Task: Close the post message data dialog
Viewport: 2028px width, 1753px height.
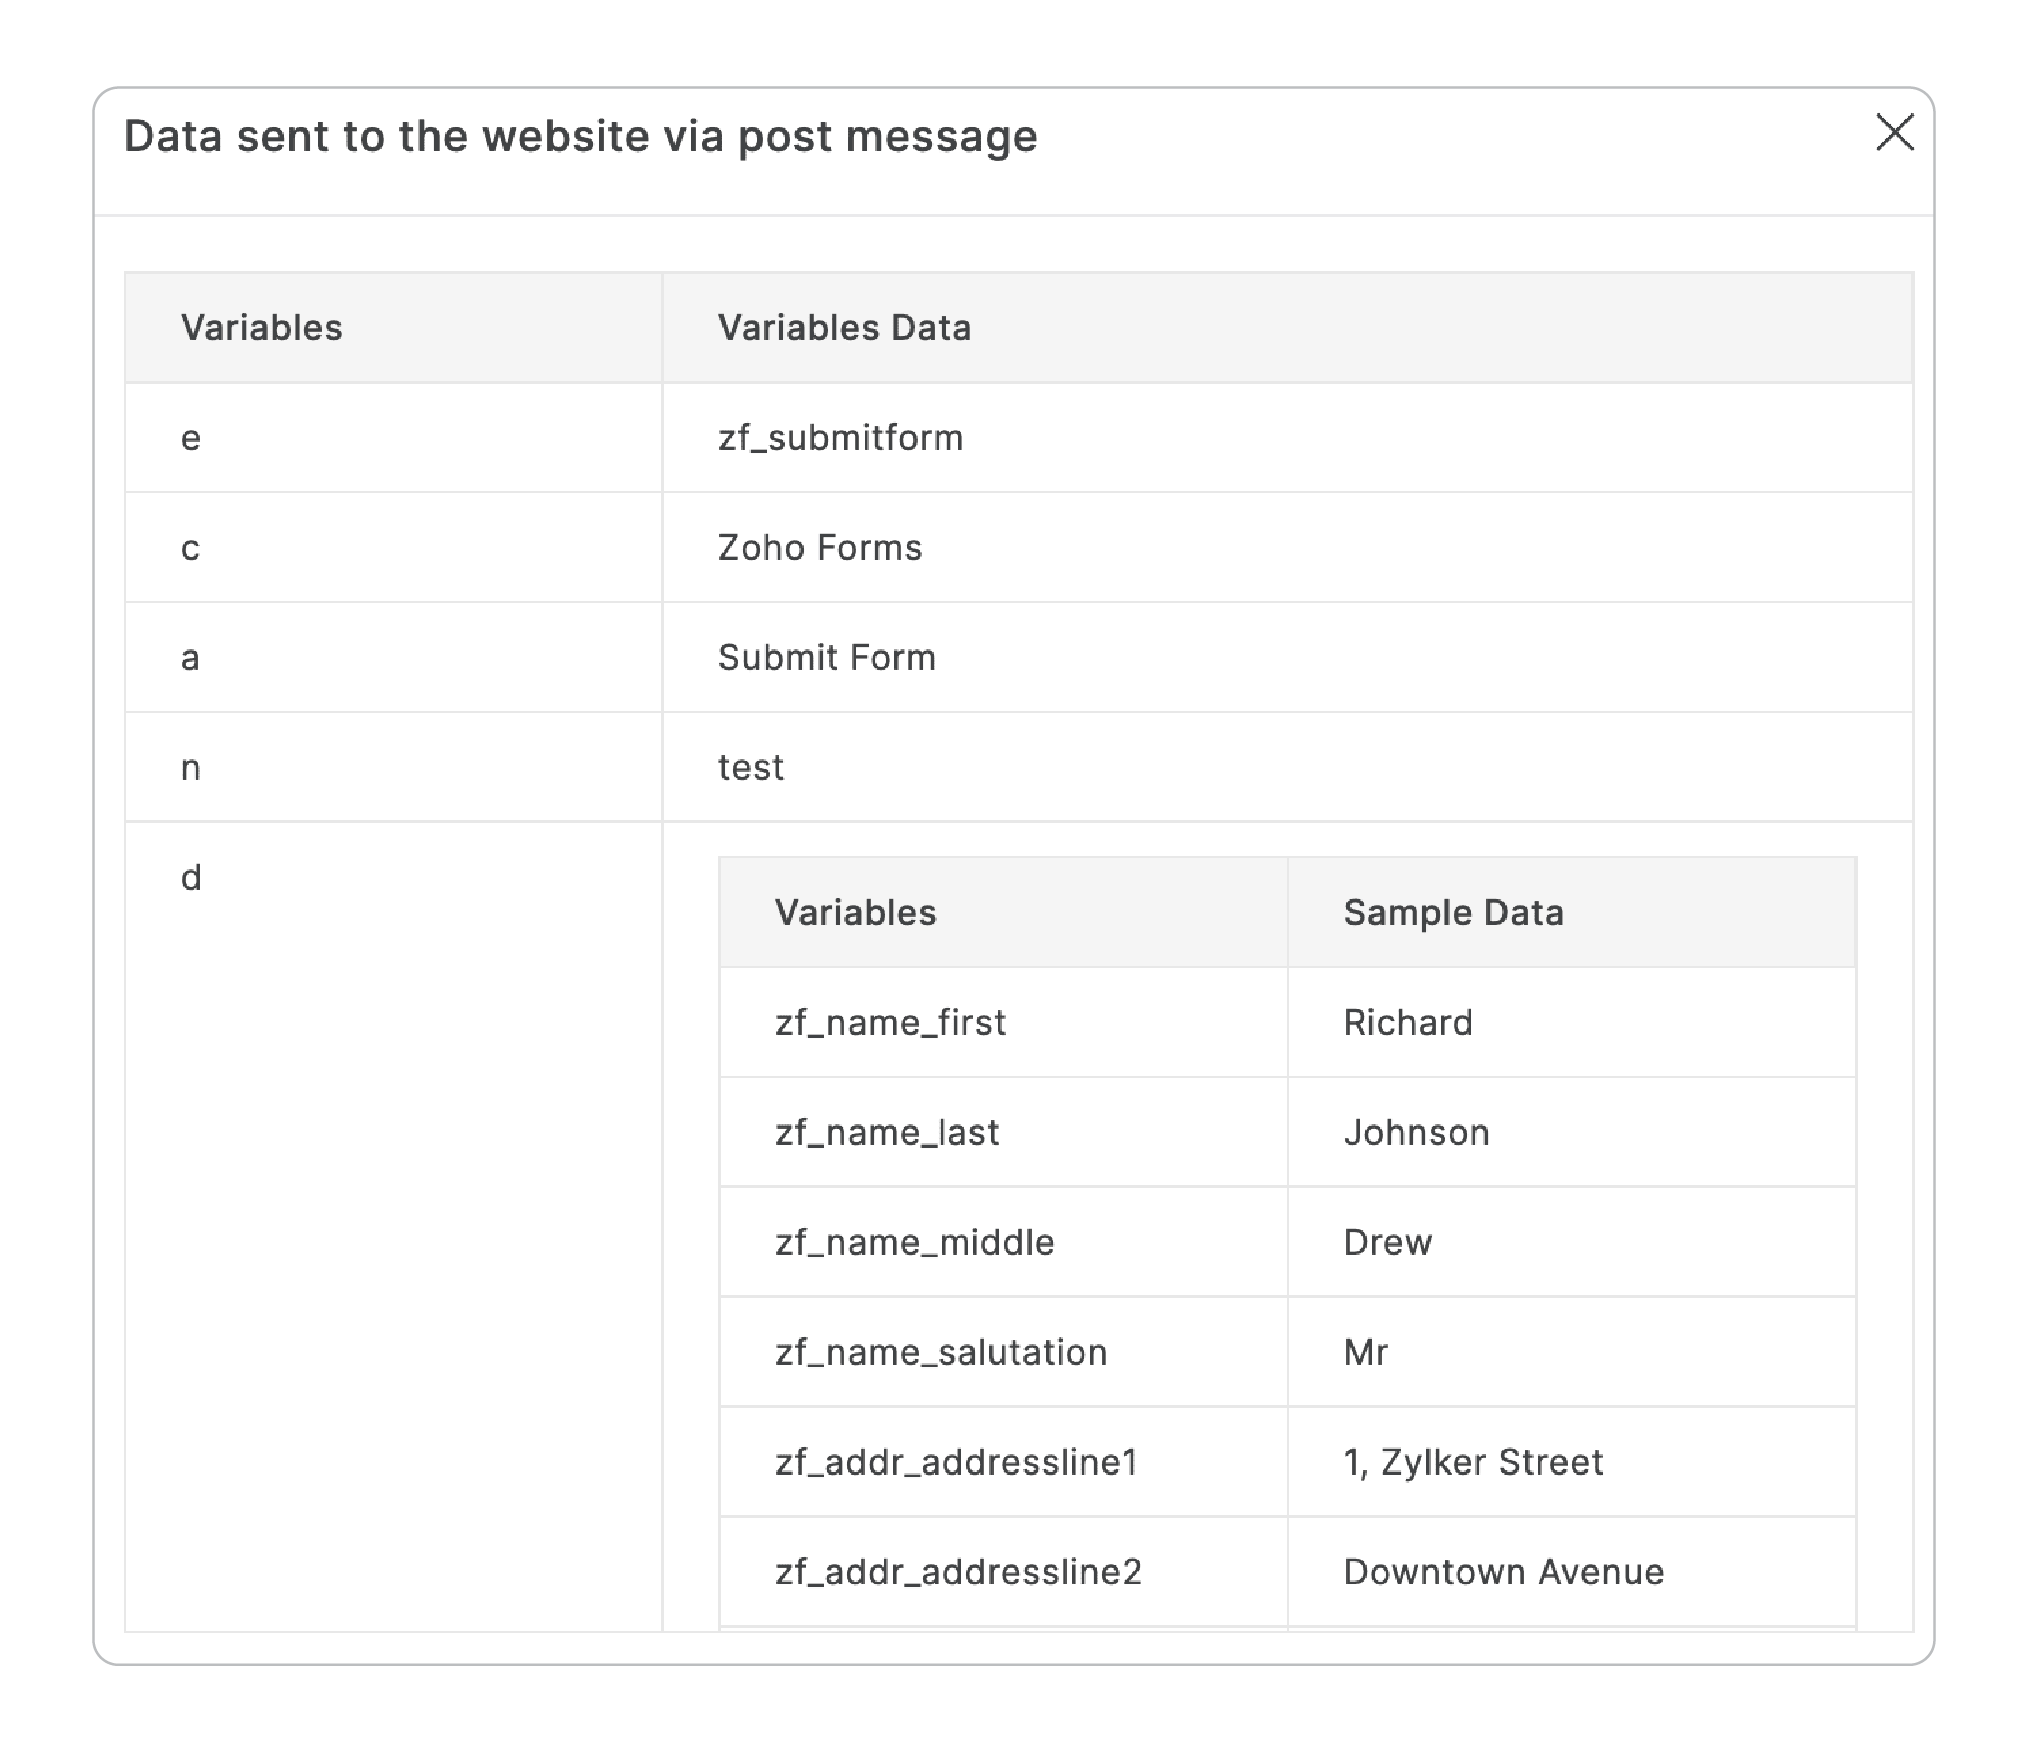Action: click(1894, 132)
